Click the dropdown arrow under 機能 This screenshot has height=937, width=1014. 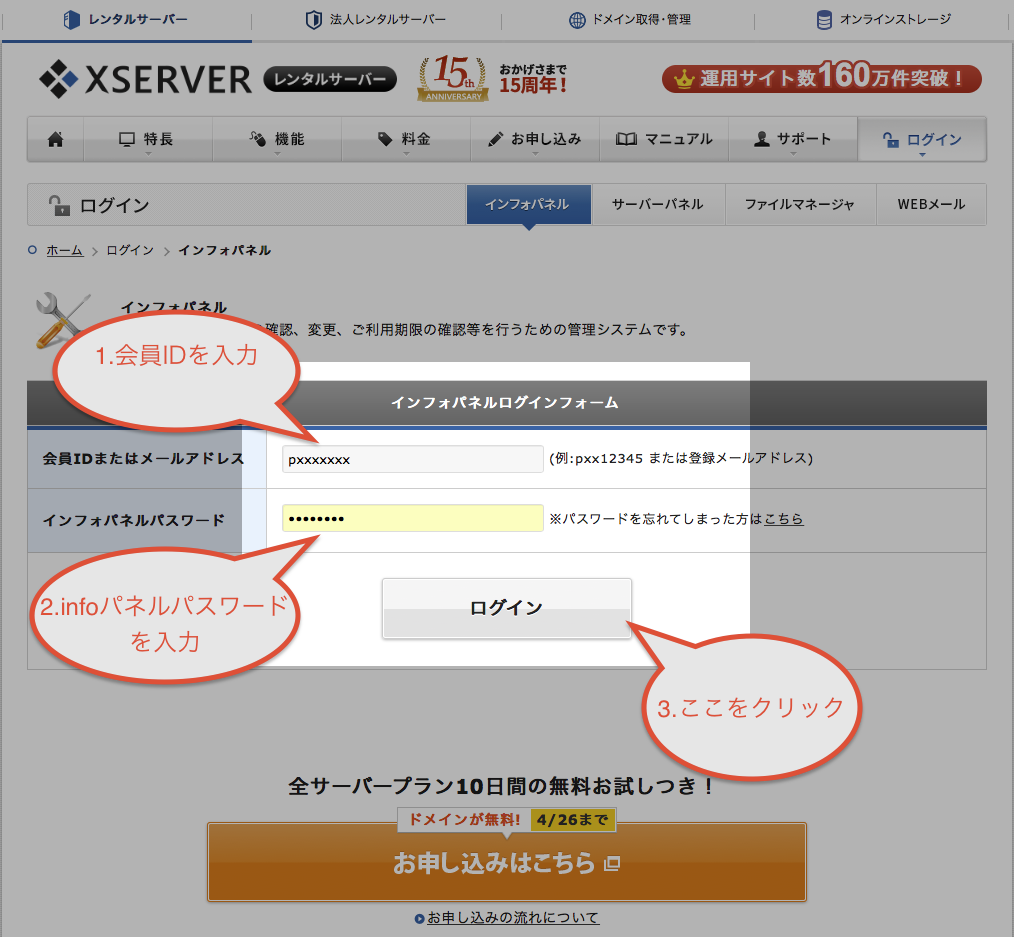coord(277,154)
